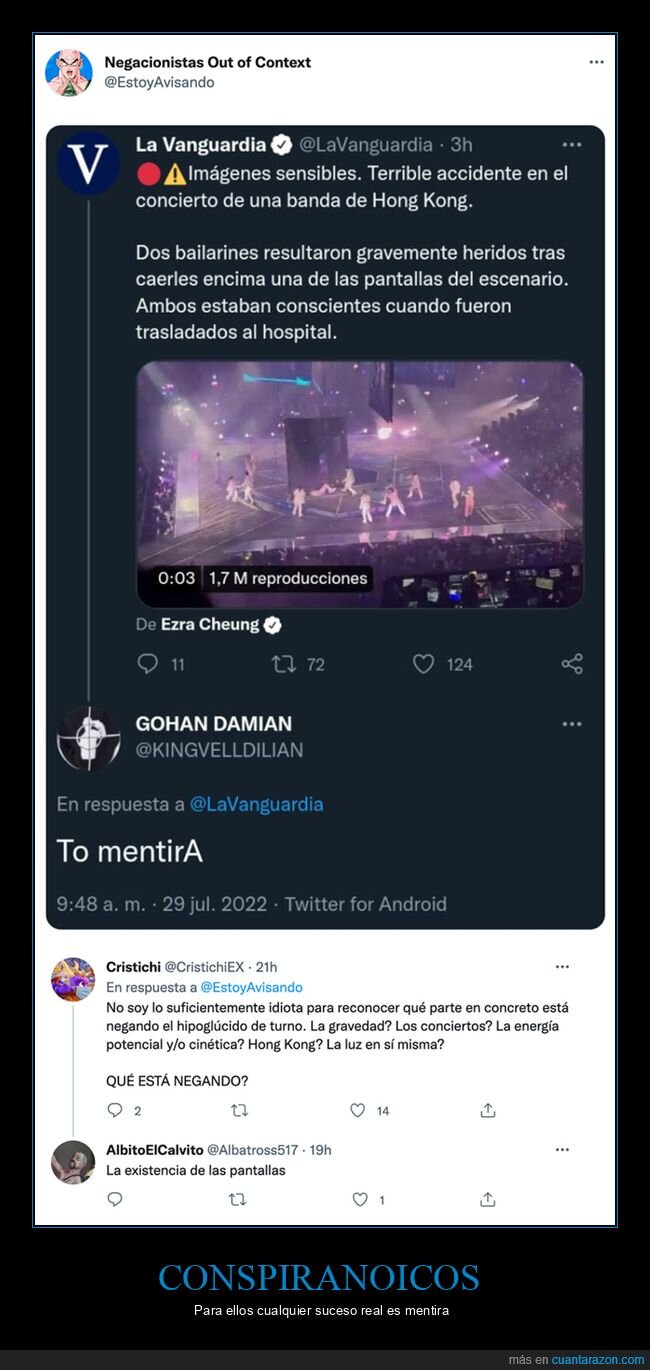Click Ezra Cheung video source name
The height and width of the screenshot is (1370, 650).
click(x=210, y=625)
